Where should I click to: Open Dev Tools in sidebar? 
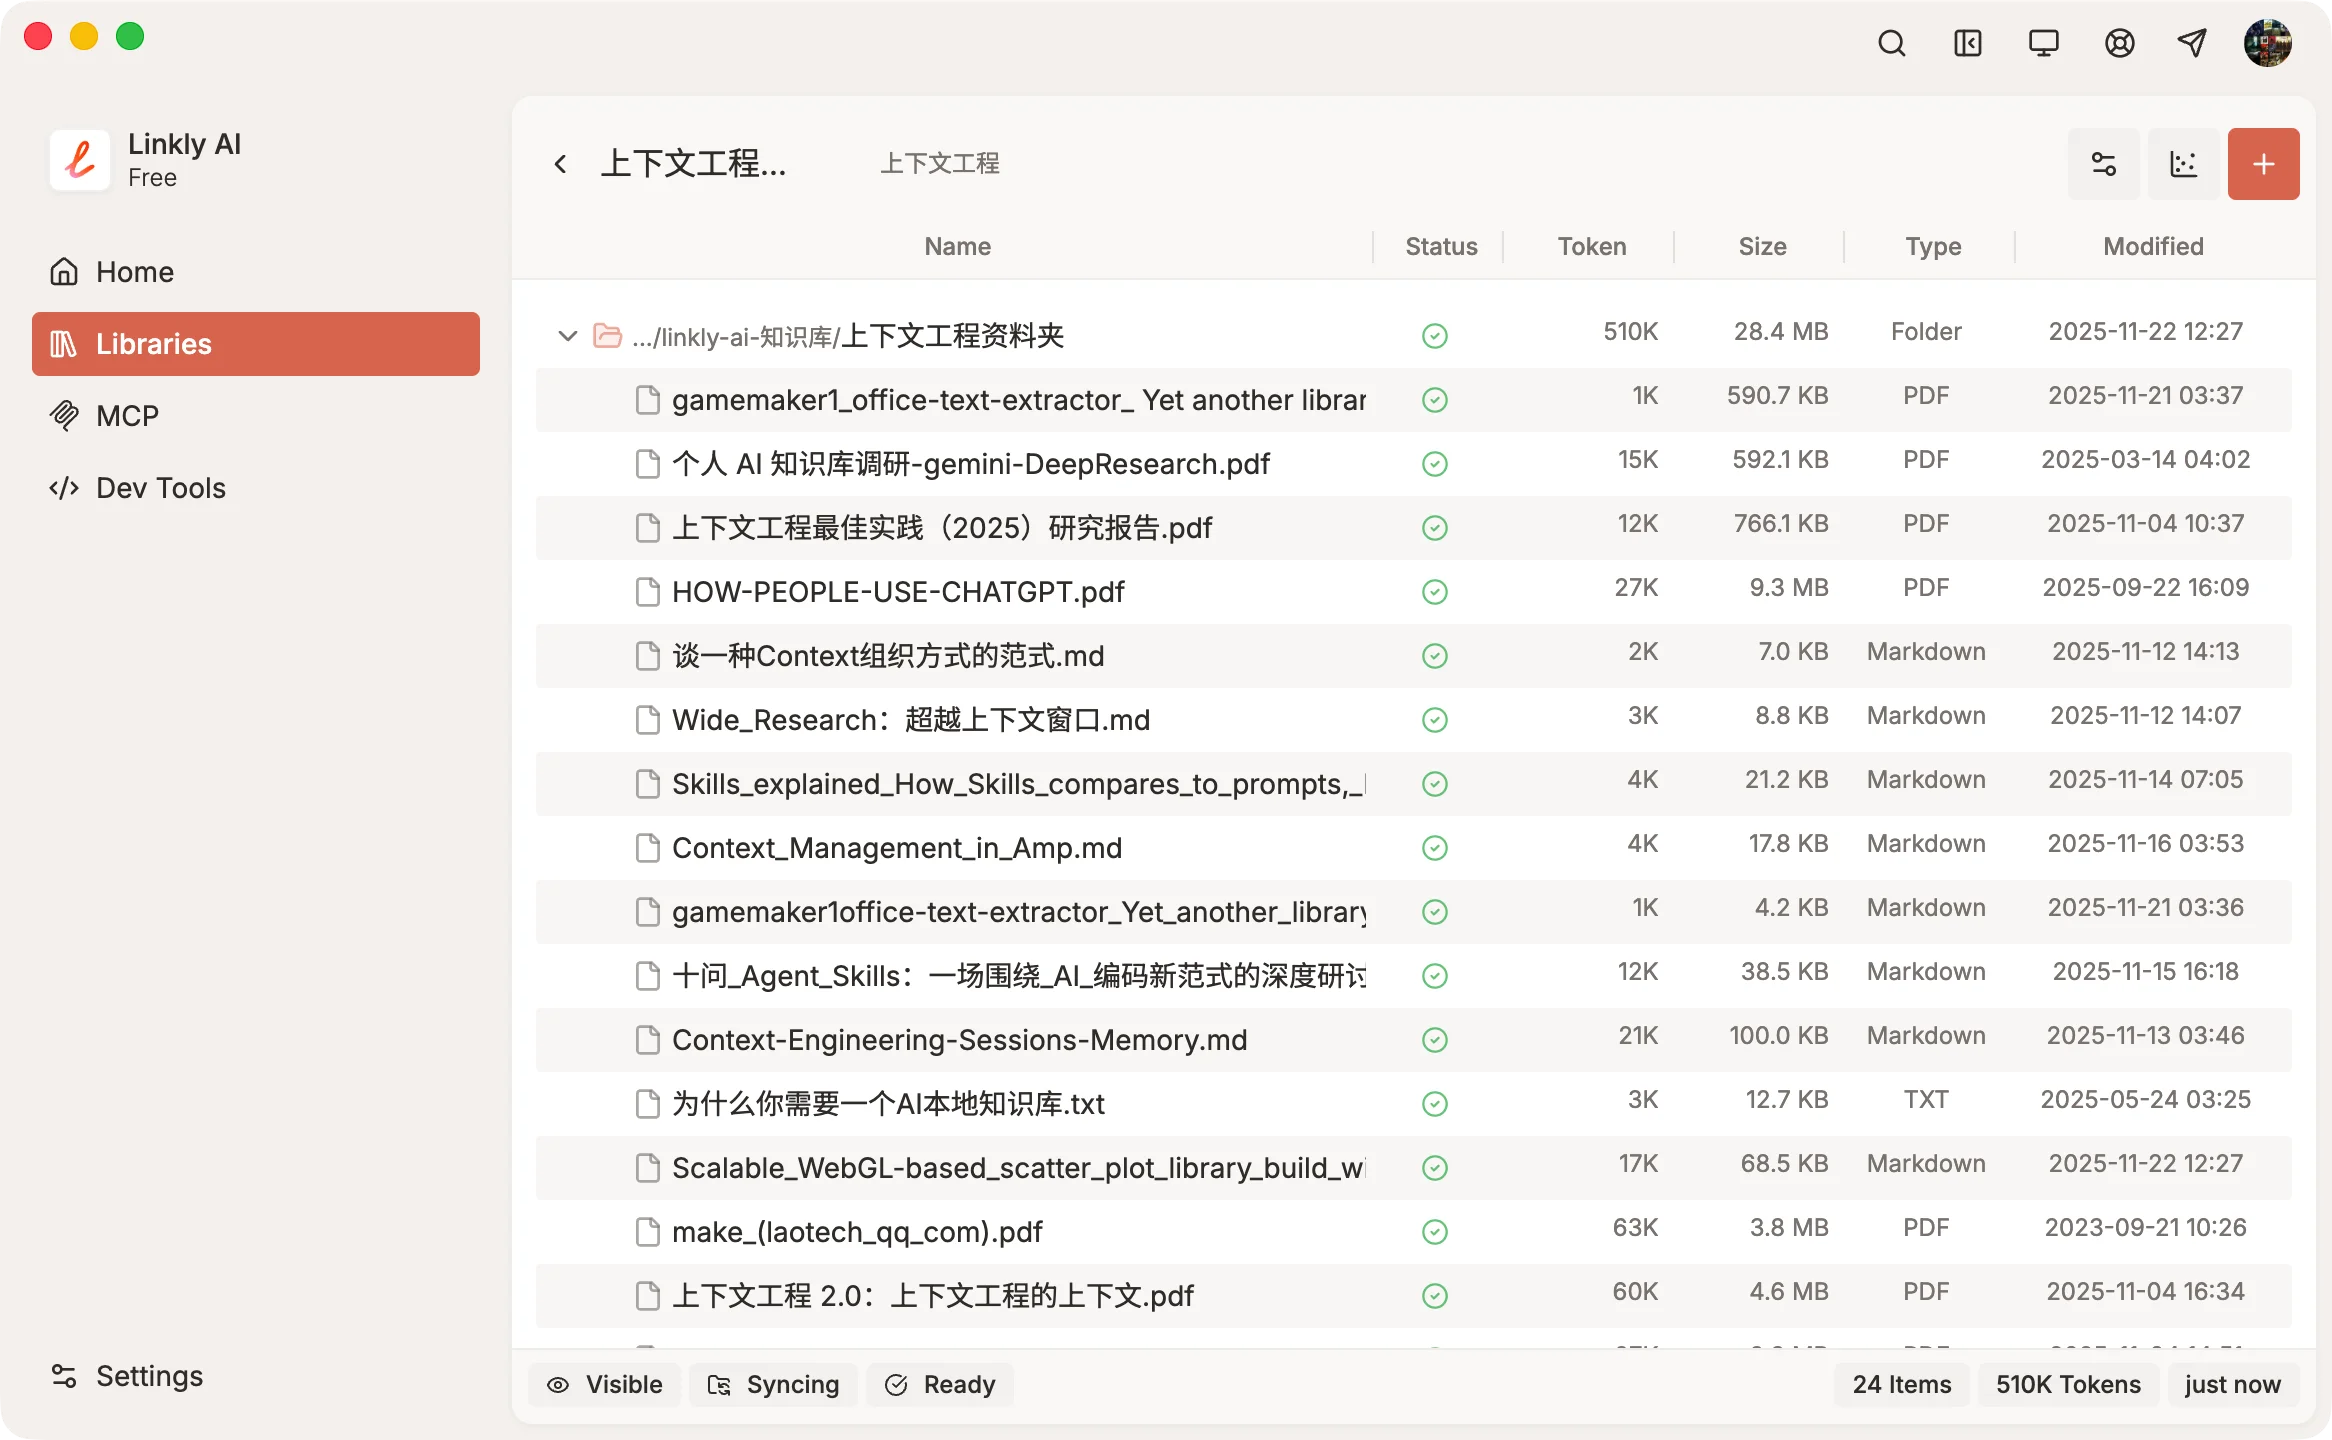tap(160, 488)
